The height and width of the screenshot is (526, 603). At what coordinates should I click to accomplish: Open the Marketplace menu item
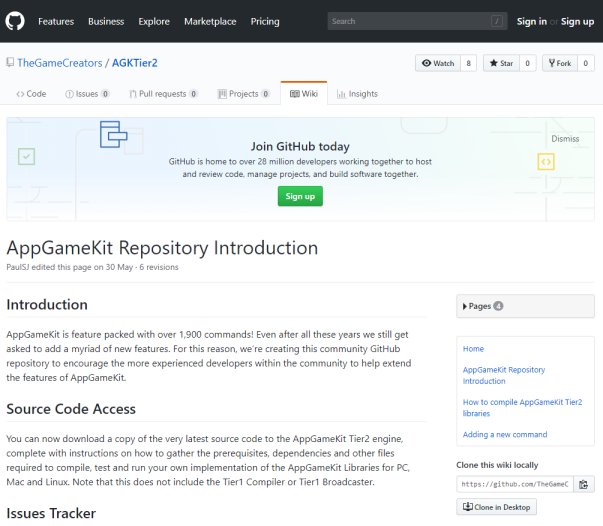[210, 22]
